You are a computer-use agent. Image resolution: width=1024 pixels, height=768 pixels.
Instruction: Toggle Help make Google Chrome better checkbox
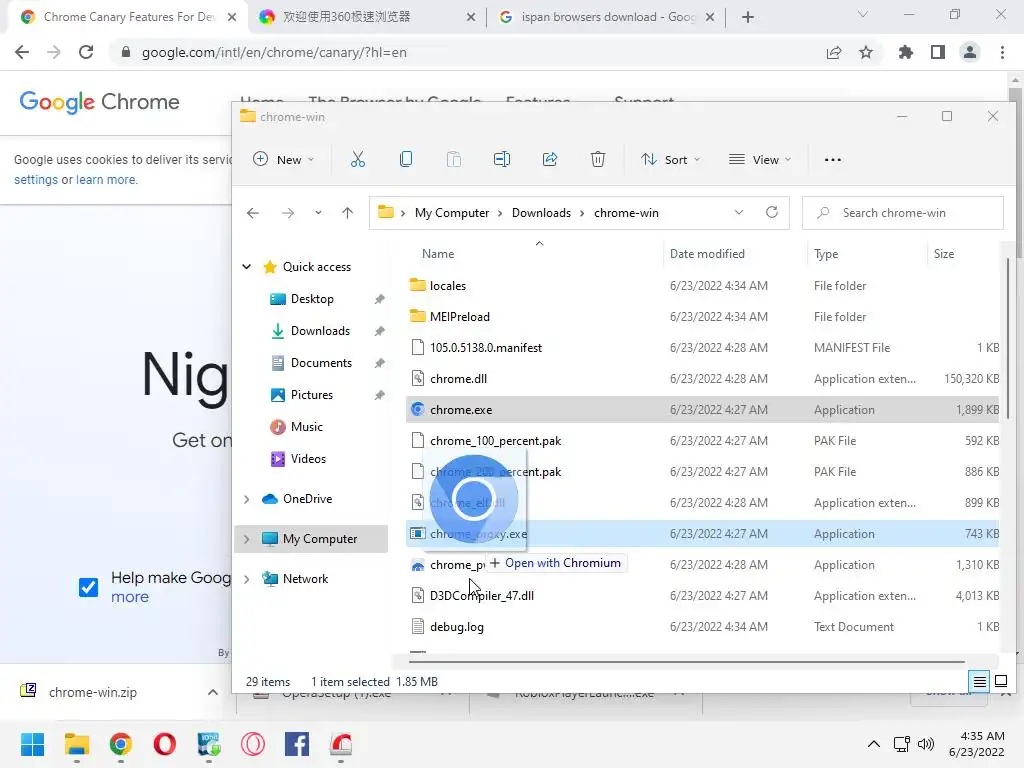coord(88,587)
